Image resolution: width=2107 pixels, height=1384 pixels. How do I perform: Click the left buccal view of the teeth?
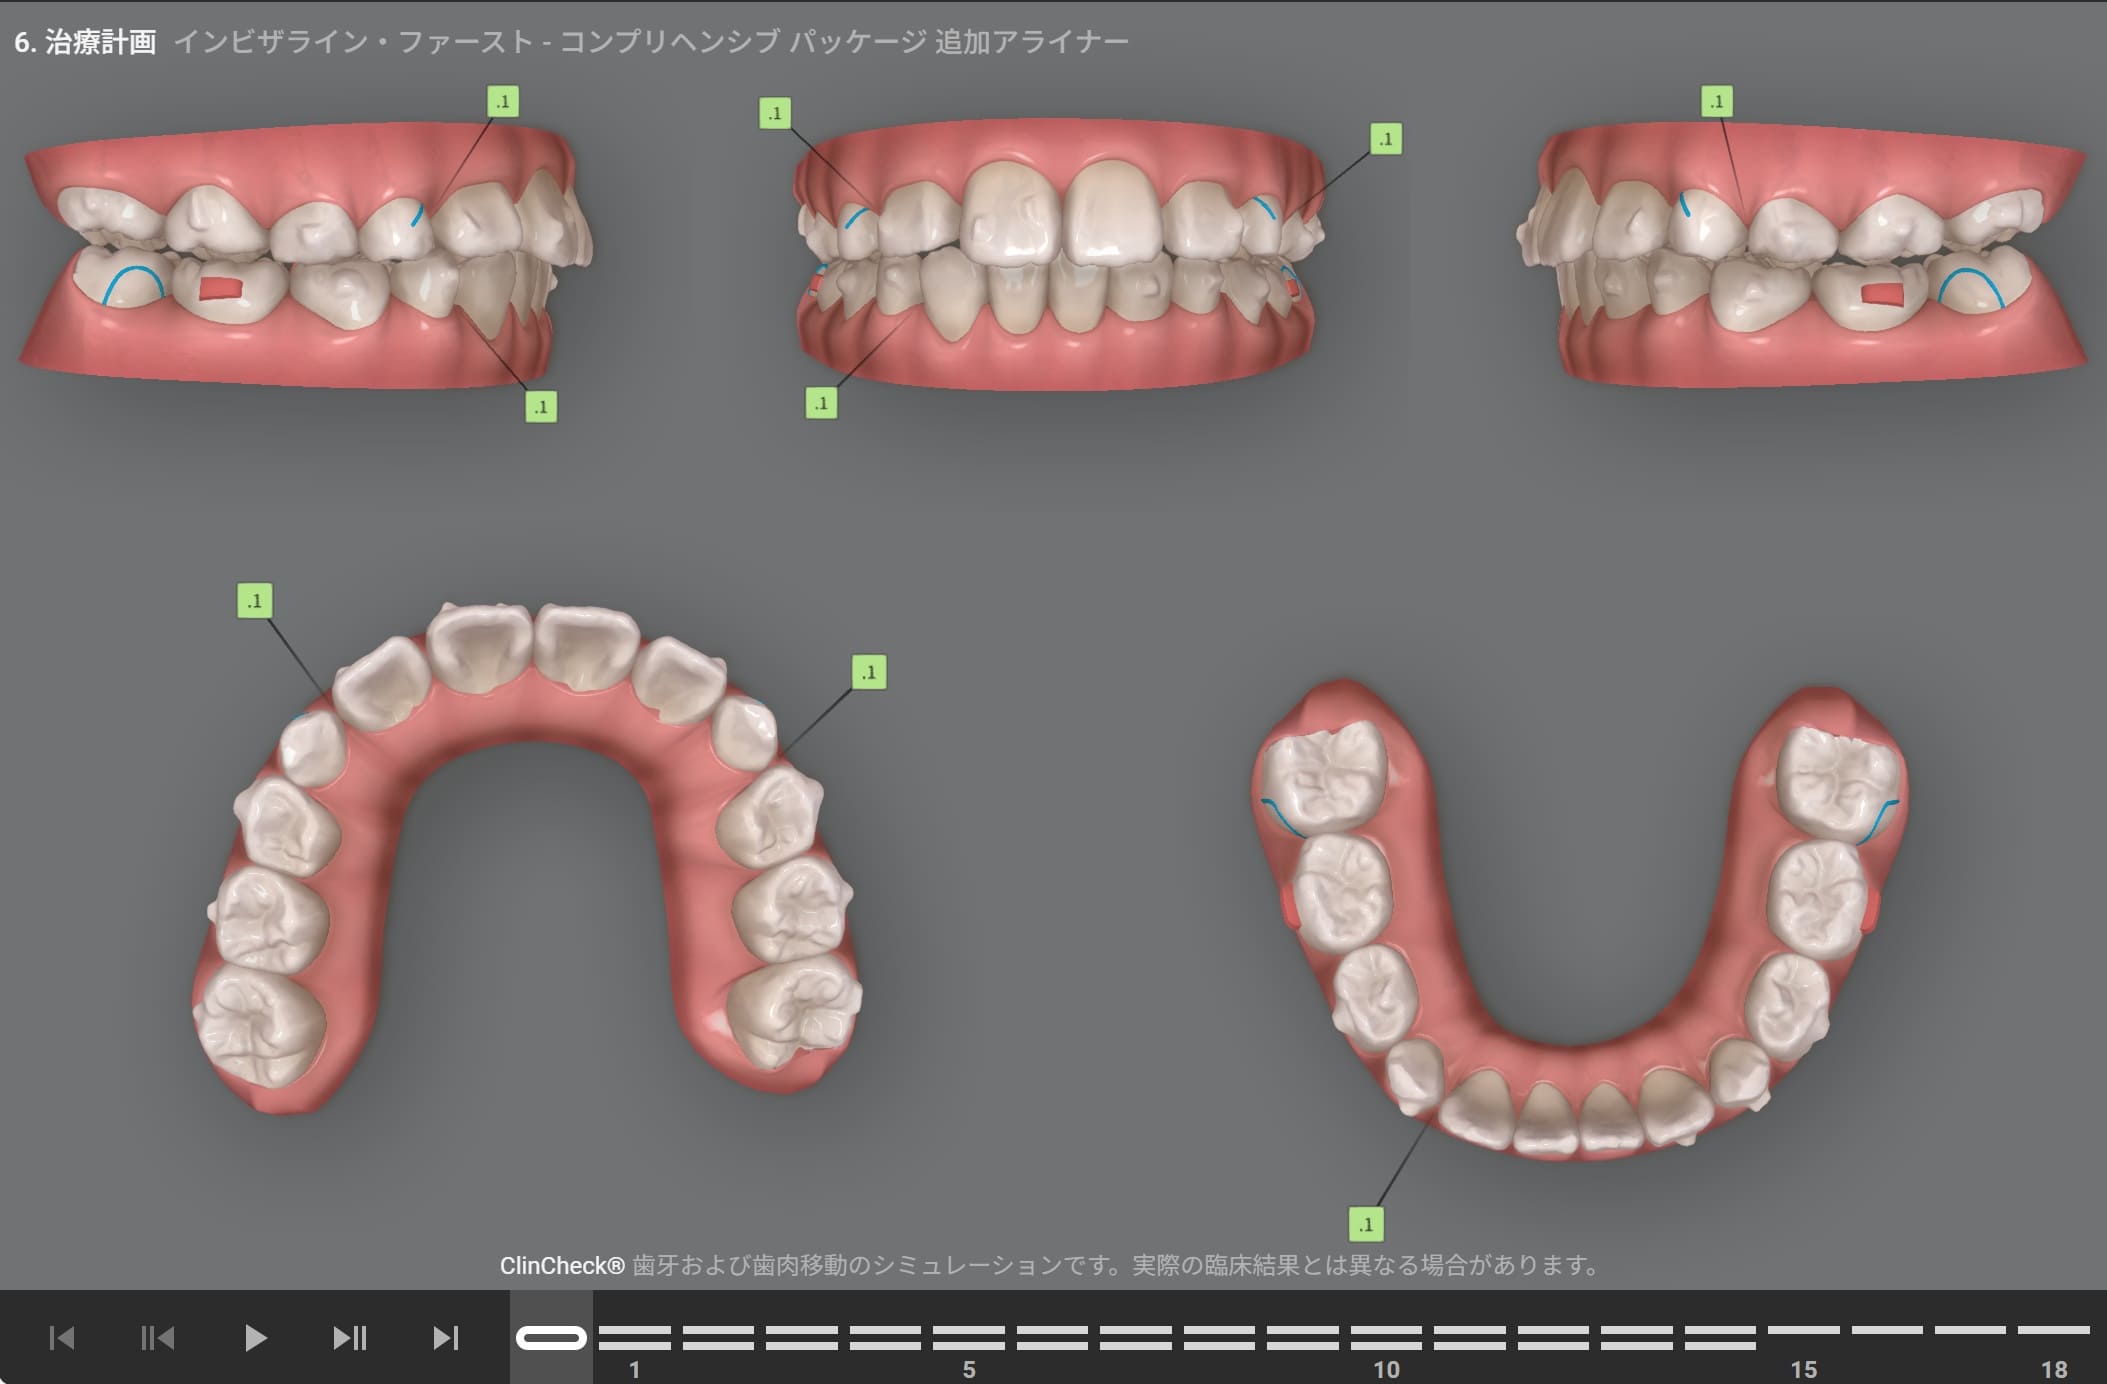click(1803, 255)
